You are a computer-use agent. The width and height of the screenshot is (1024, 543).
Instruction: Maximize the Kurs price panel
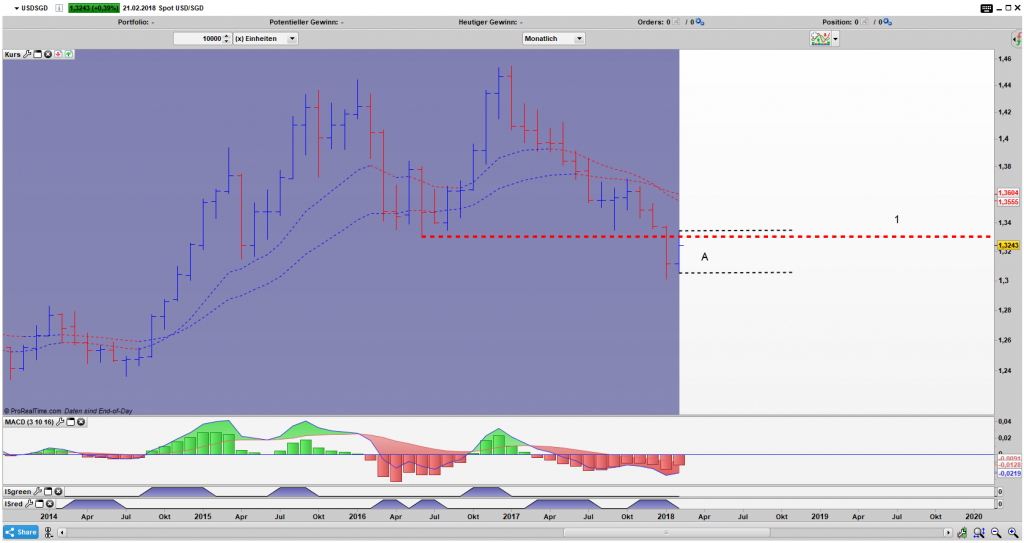tap(38, 54)
